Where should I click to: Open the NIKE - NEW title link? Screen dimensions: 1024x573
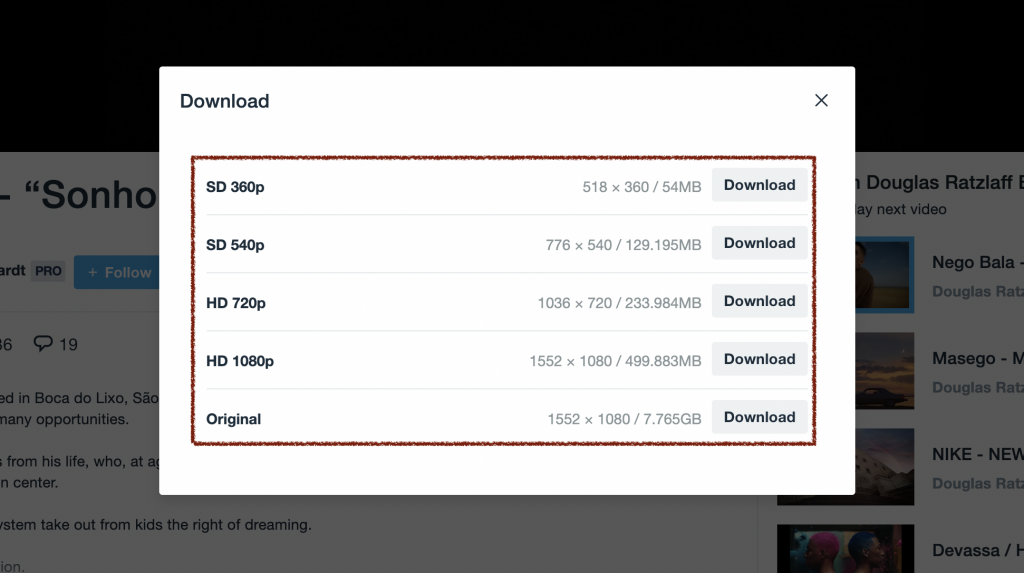tap(978, 454)
